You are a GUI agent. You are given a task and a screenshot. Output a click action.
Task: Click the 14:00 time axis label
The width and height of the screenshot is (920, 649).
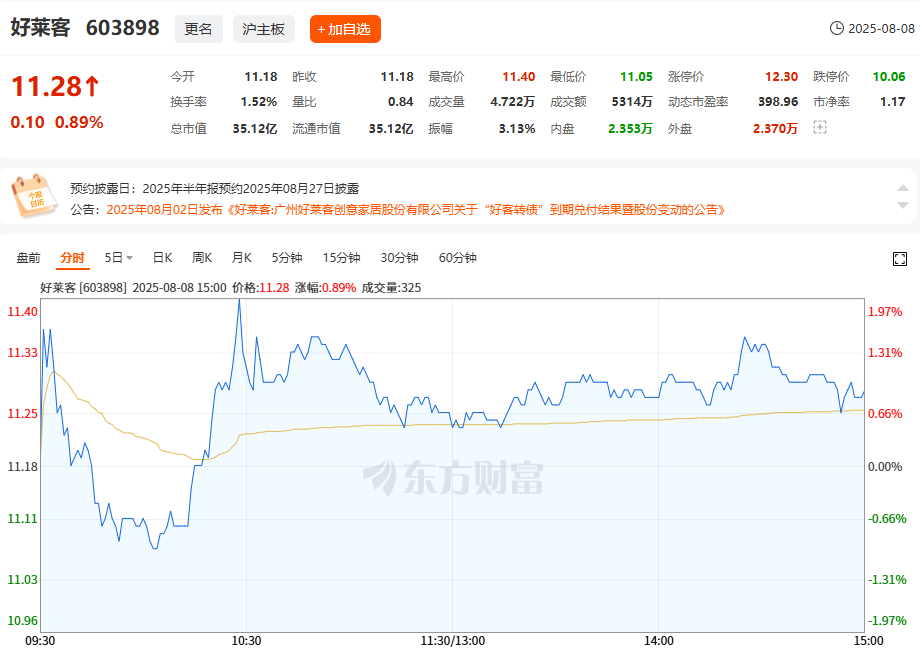(x=658, y=640)
